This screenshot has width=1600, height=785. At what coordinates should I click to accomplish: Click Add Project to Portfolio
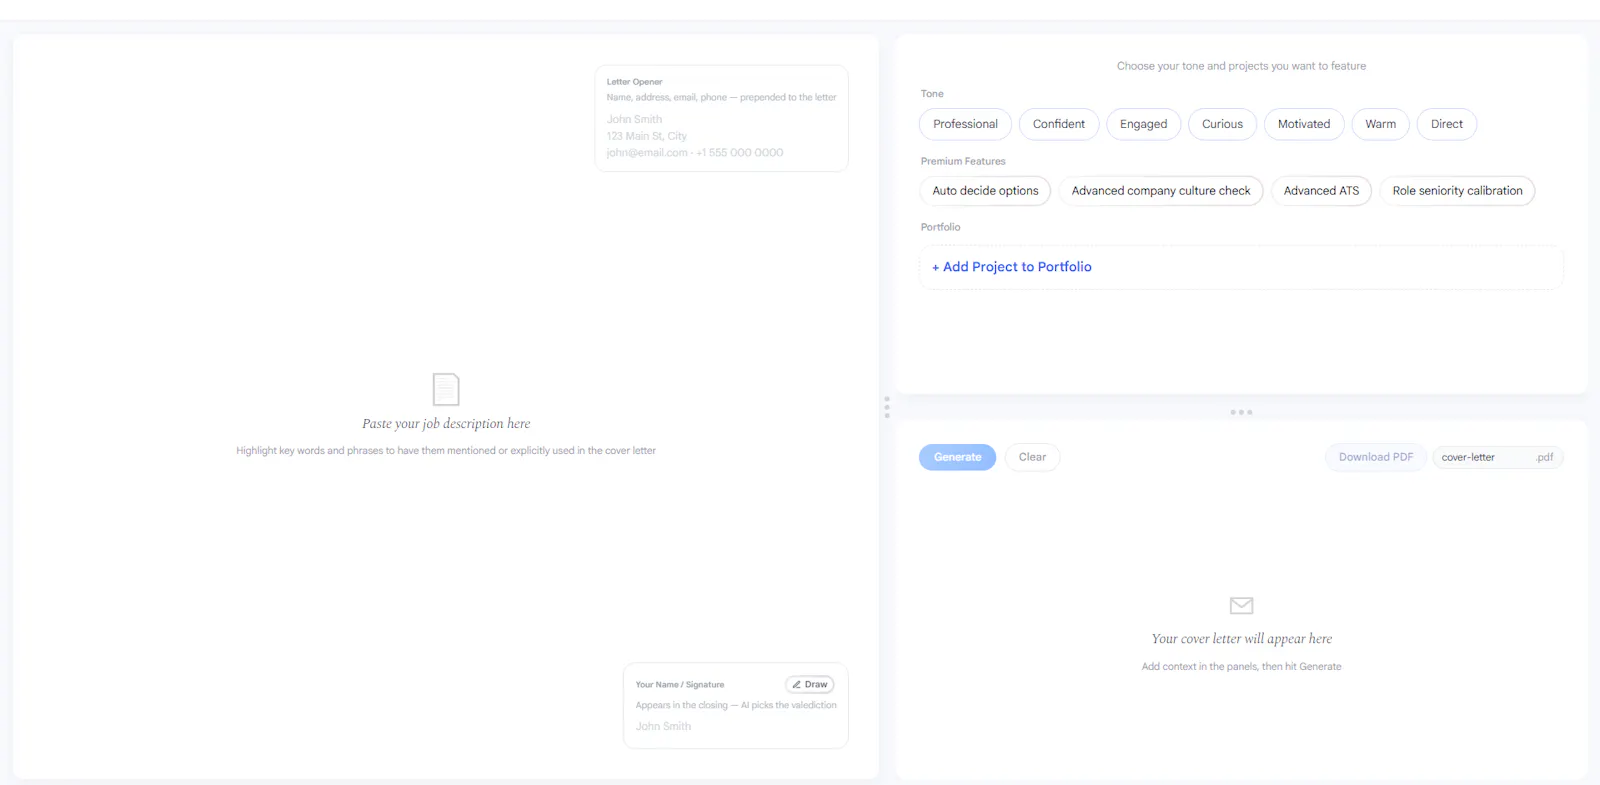pyautogui.click(x=1241, y=267)
